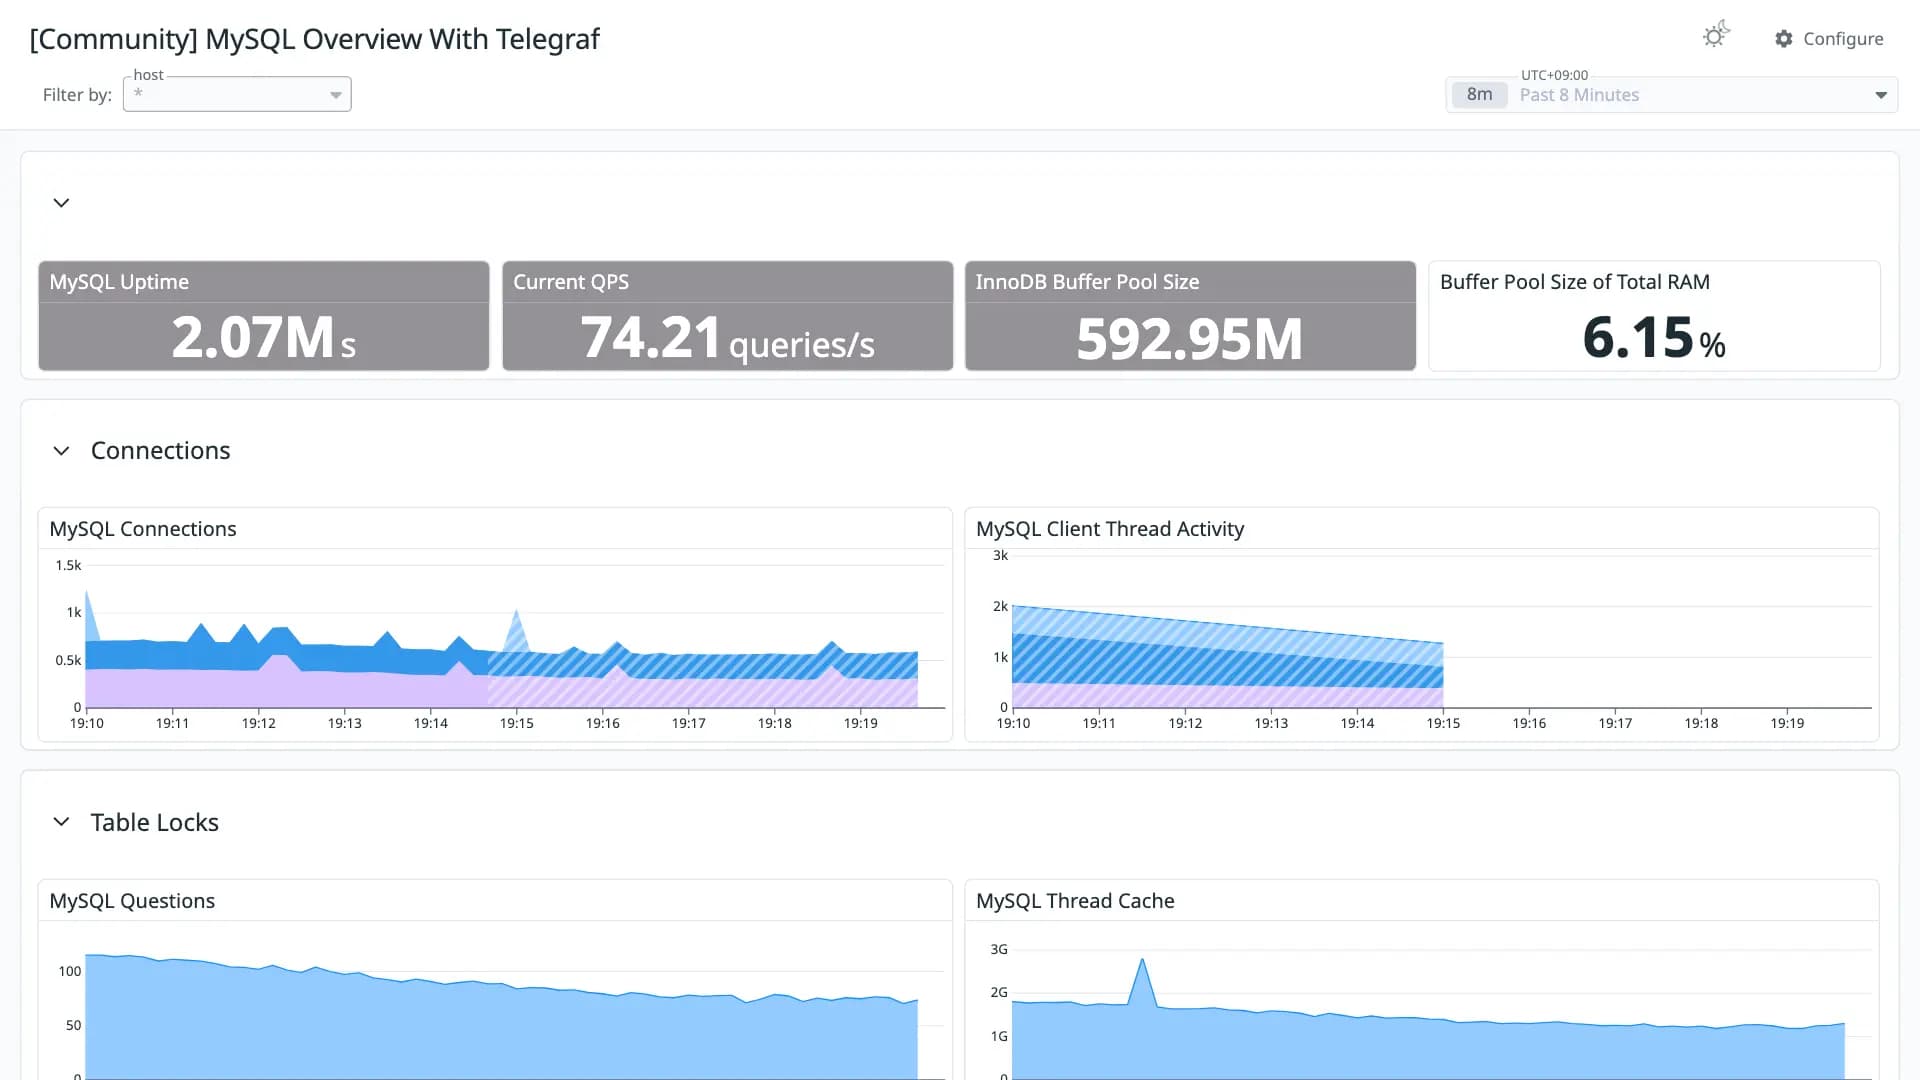The height and width of the screenshot is (1080, 1920).
Task: Click the MySQL Connections chart title
Action: point(143,529)
